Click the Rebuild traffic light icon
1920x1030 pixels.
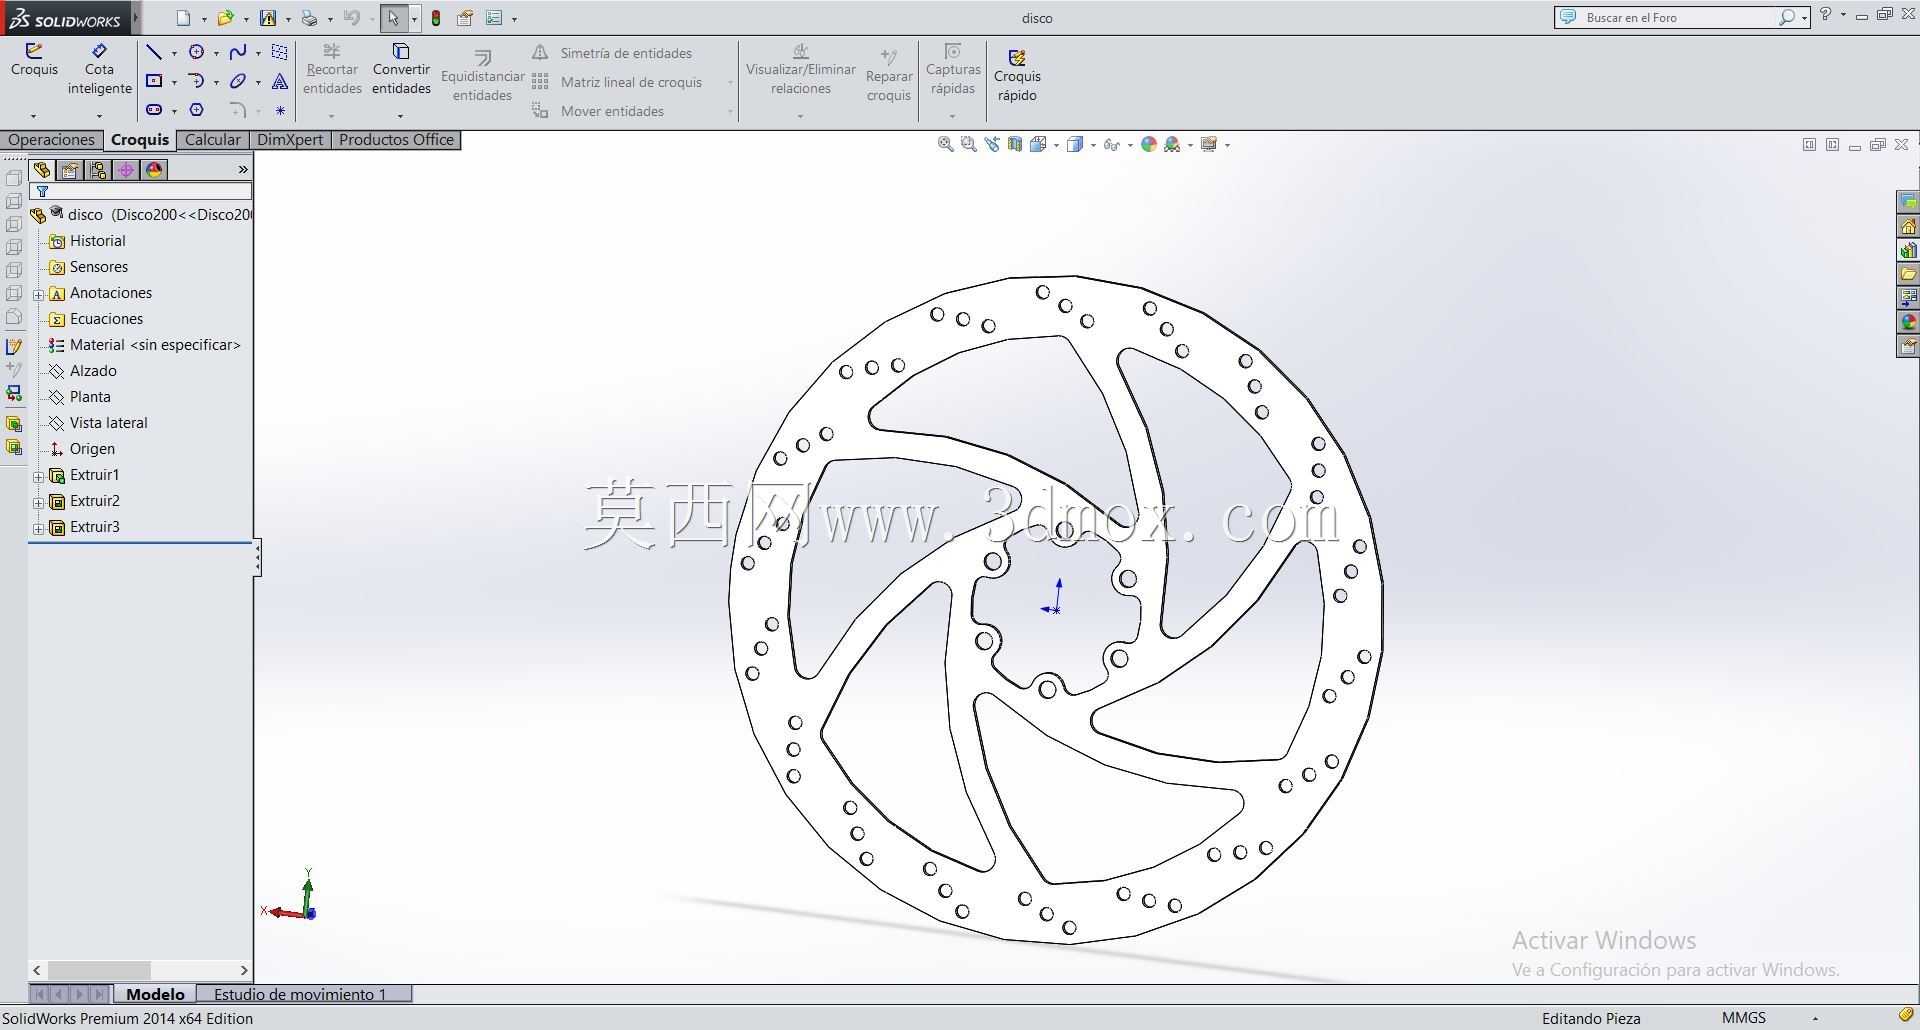[x=436, y=18]
